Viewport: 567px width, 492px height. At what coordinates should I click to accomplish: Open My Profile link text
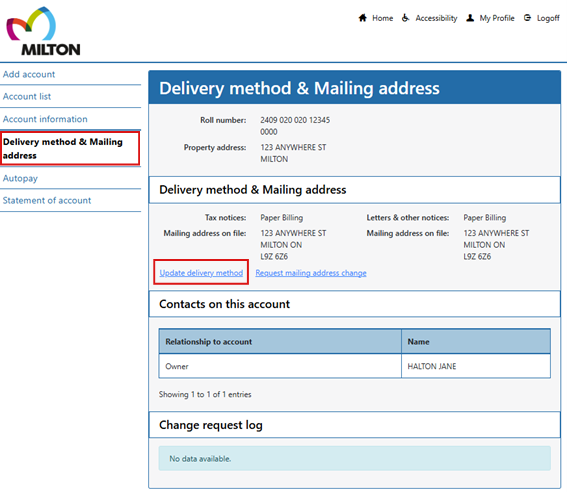[x=497, y=18]
